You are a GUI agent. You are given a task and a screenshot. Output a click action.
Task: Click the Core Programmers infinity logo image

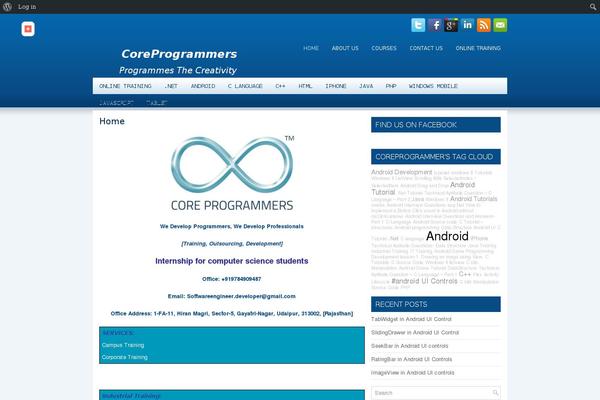[232, 173]
